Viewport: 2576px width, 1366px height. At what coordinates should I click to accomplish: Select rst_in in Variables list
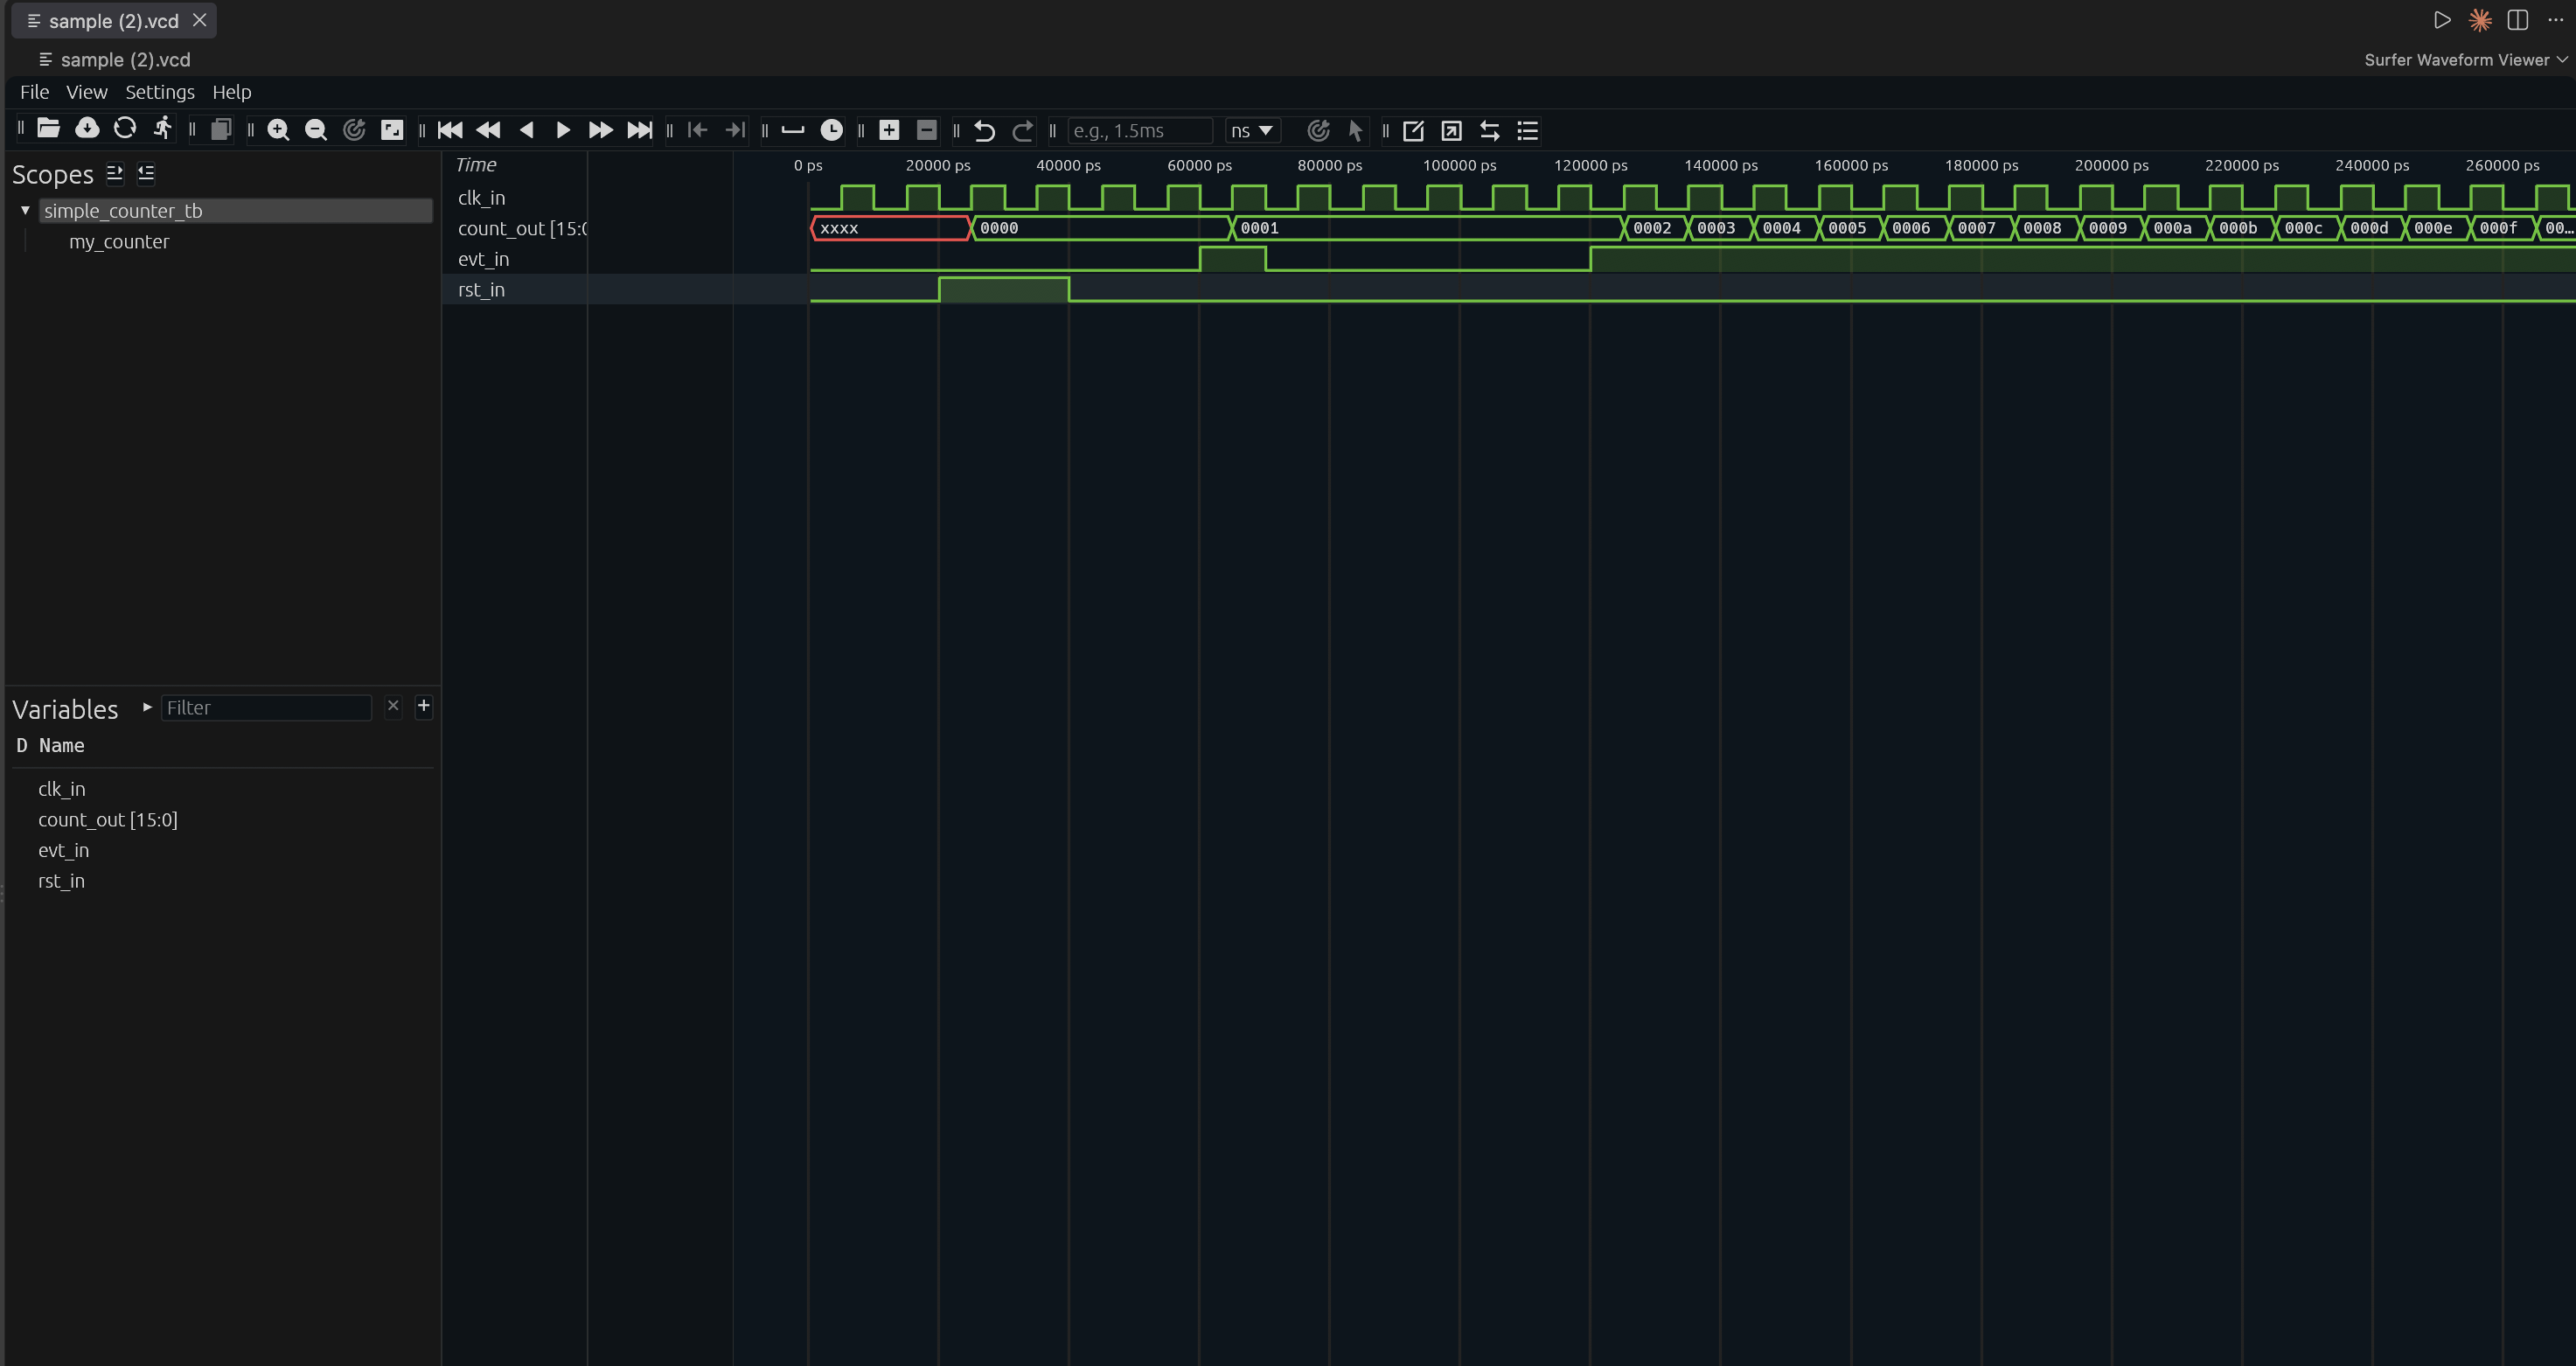pos(61,881)
